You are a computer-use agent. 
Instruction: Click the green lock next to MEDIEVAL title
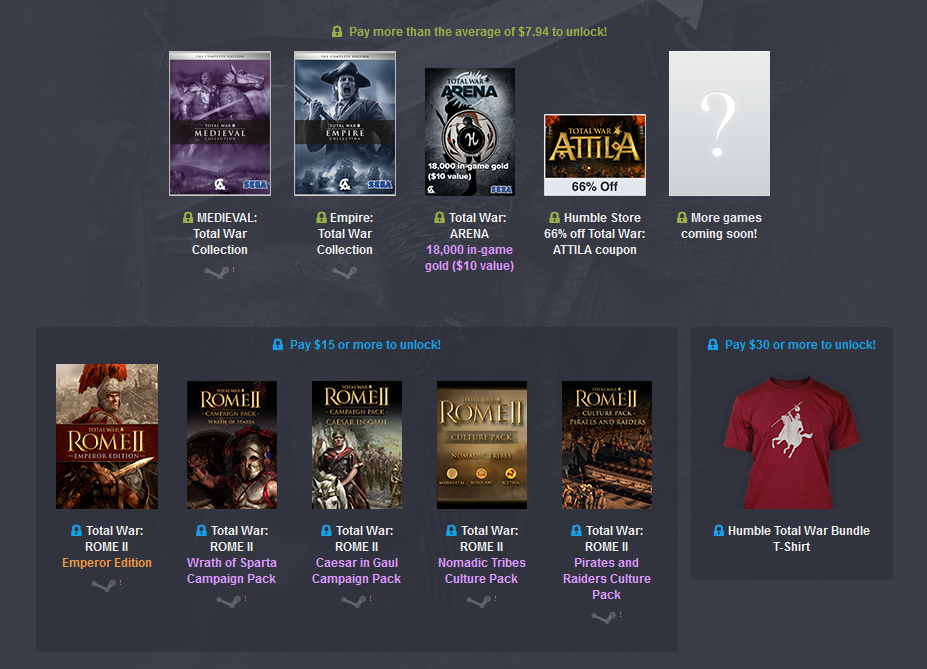pos(188,217)
